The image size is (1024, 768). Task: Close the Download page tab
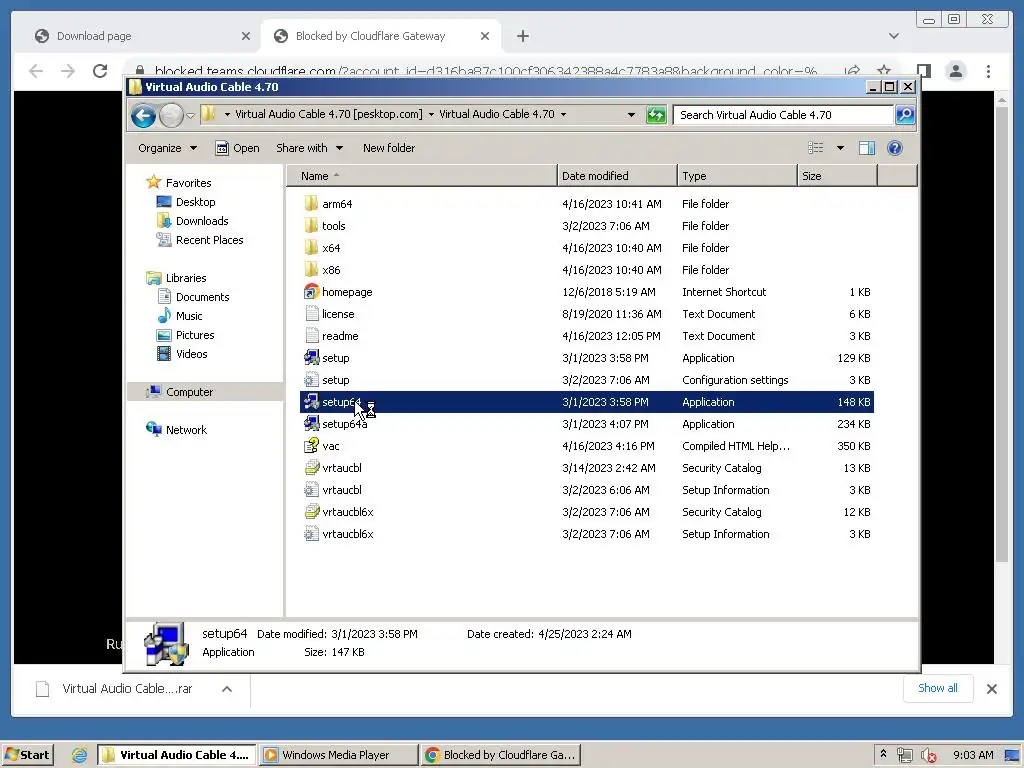click(246, 36)
